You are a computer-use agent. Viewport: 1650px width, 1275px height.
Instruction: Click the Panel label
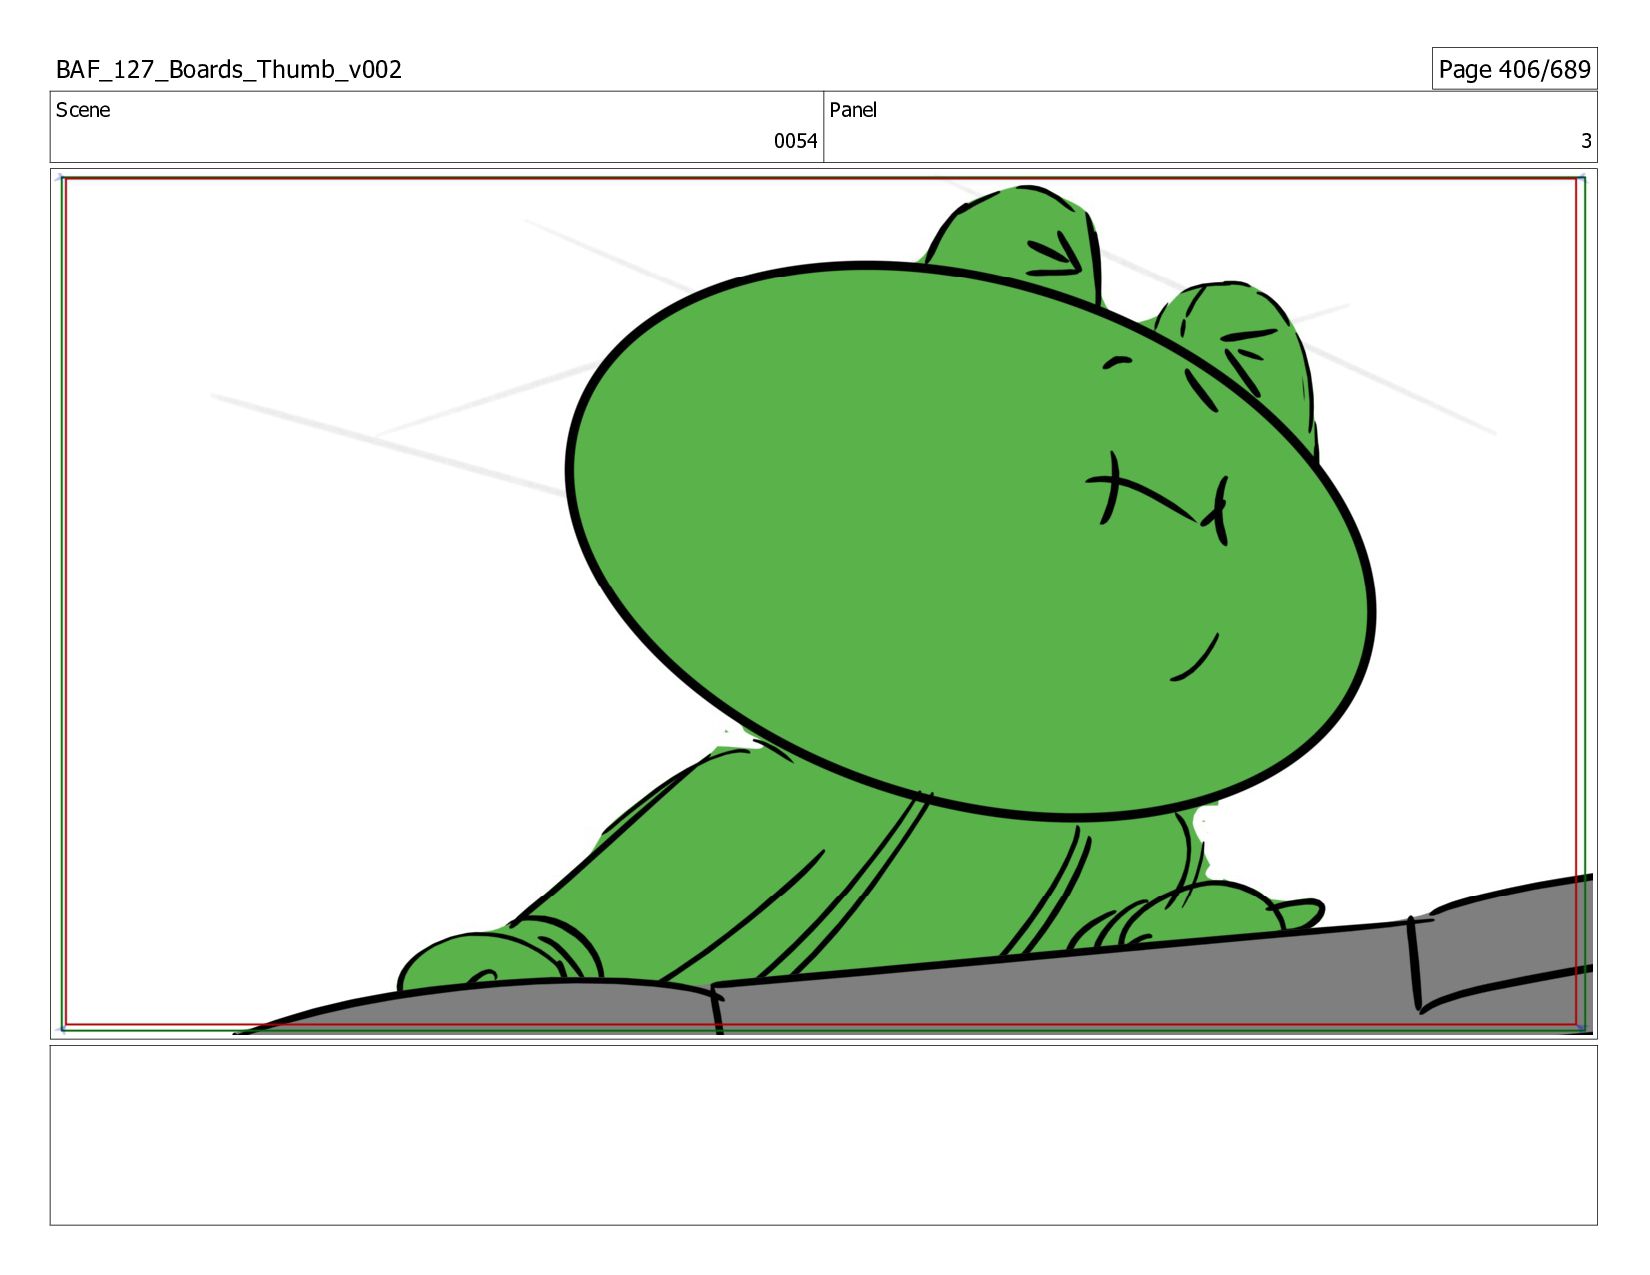853,110
